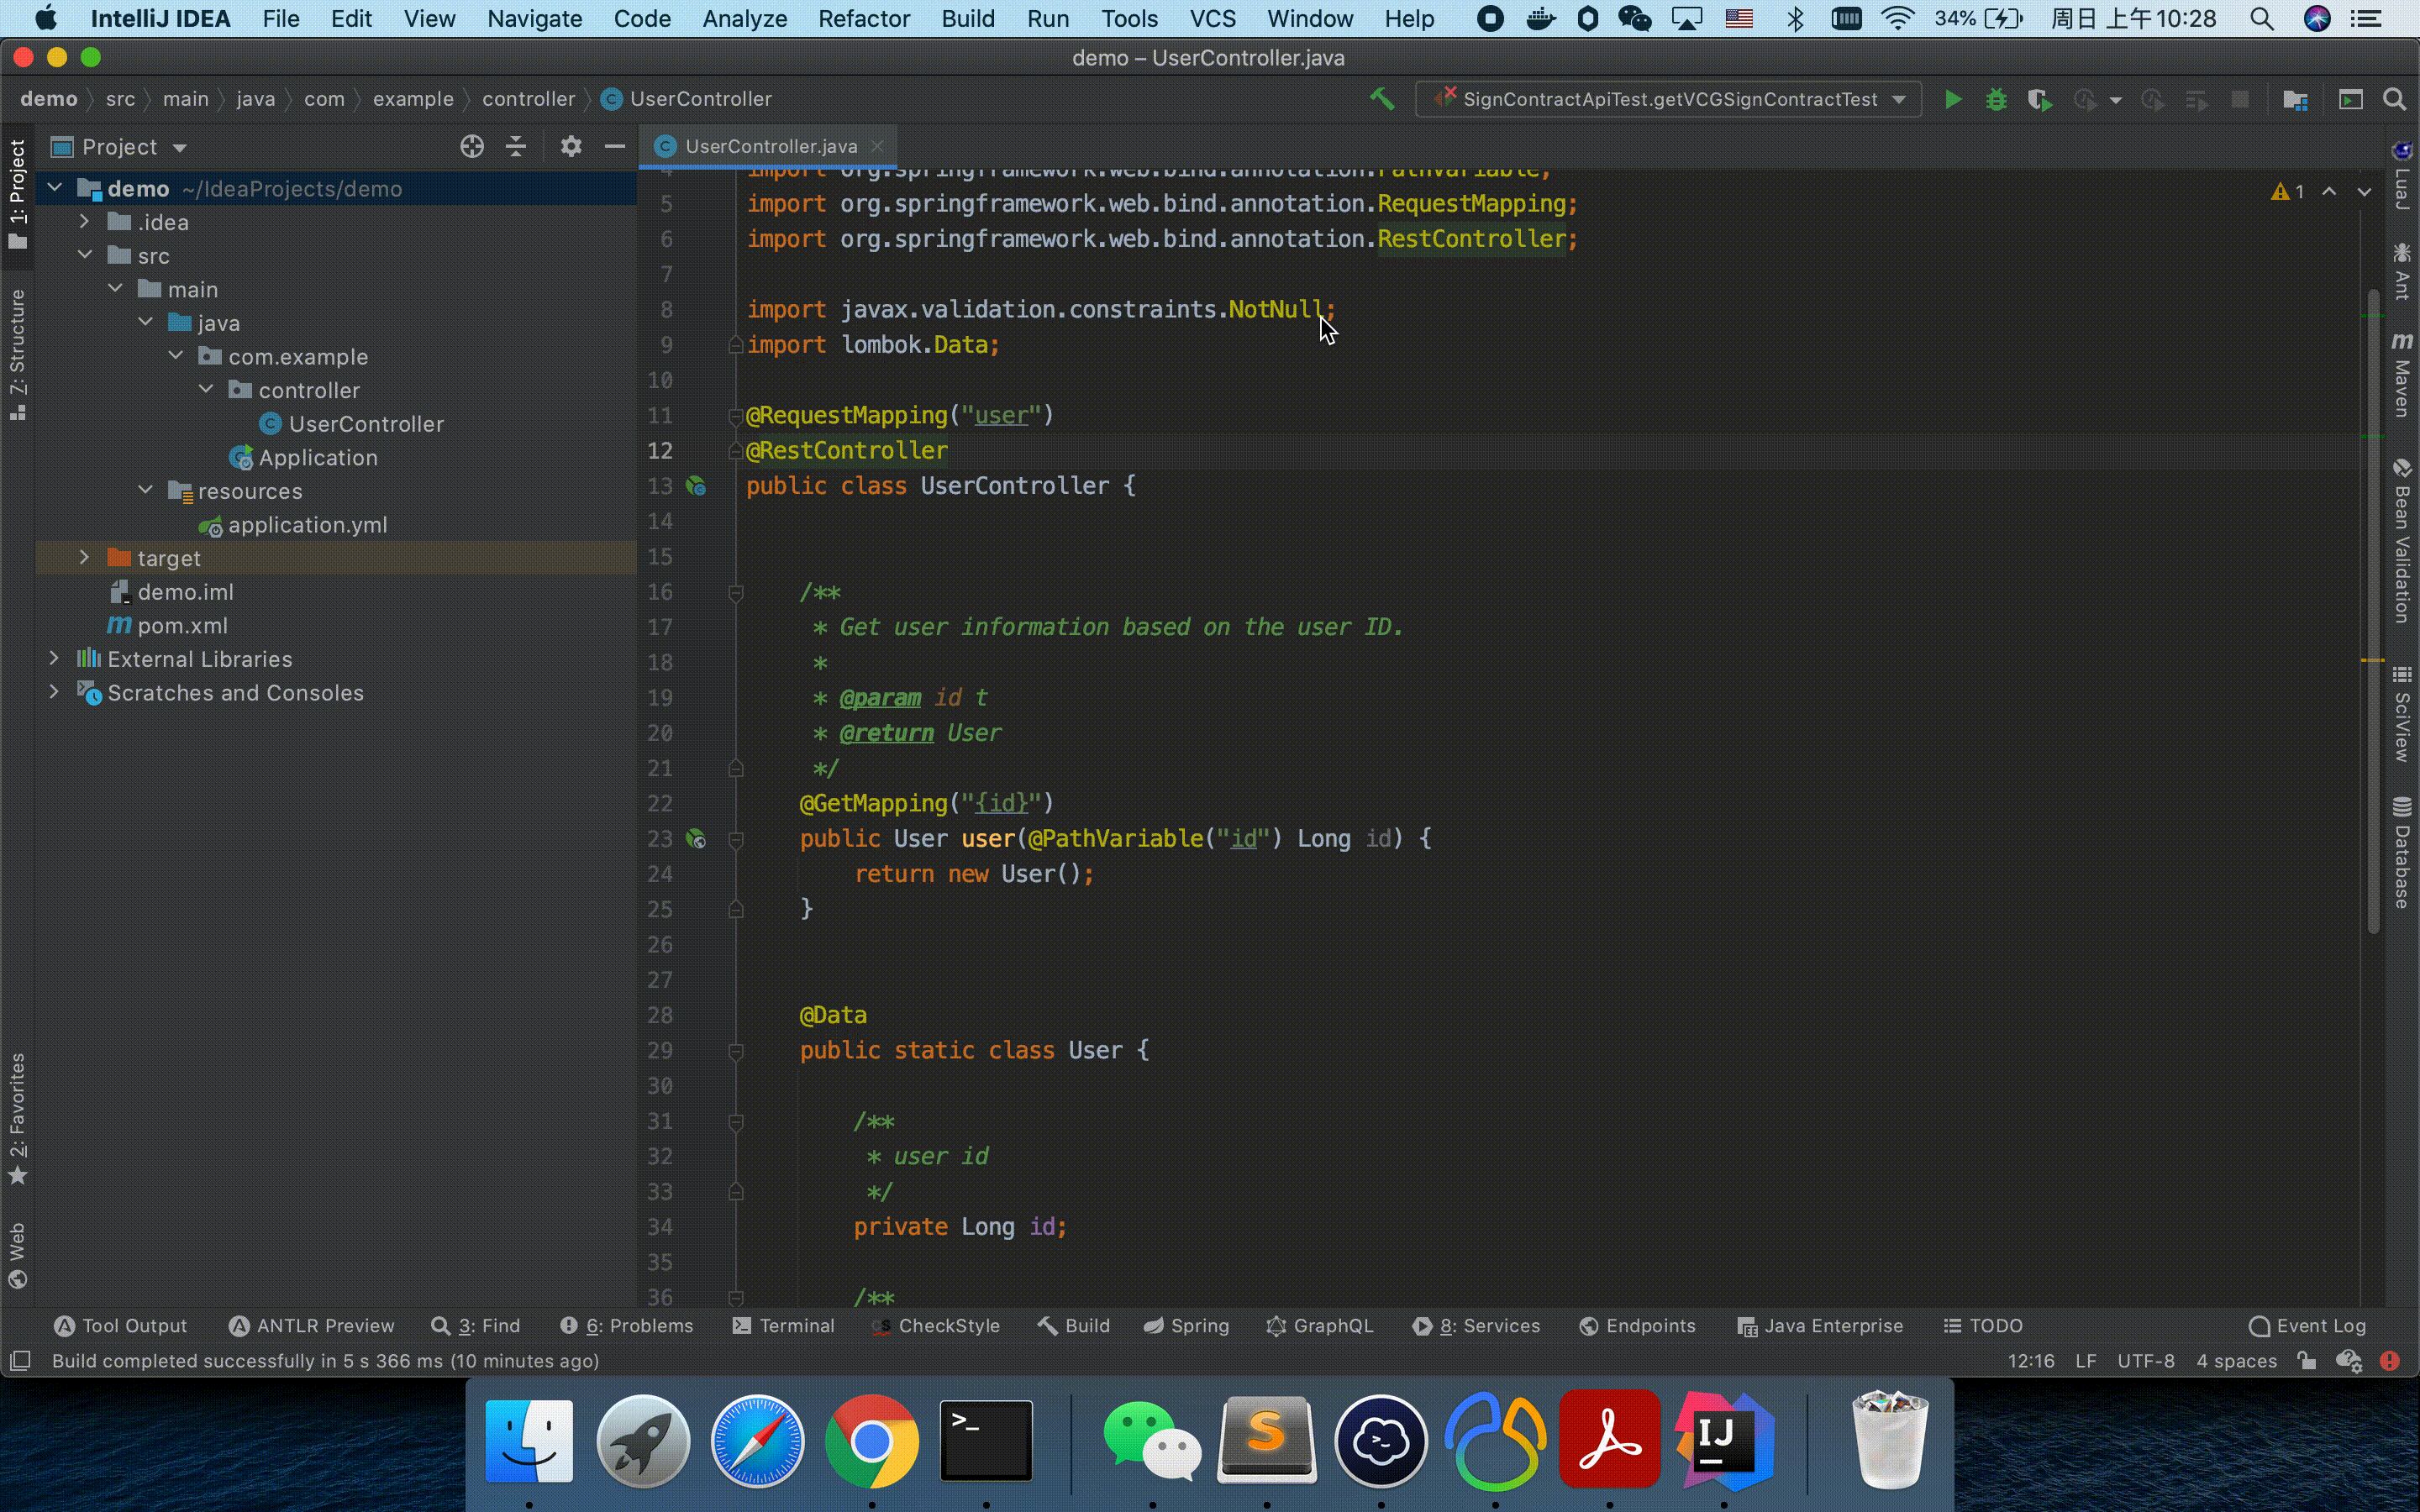Click Locate in Project crosshair icon

click(x=472, y=147)
